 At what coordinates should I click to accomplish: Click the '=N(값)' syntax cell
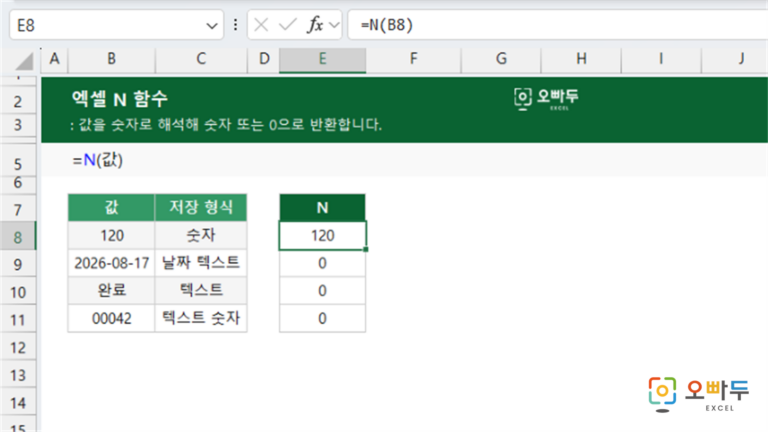97,160
